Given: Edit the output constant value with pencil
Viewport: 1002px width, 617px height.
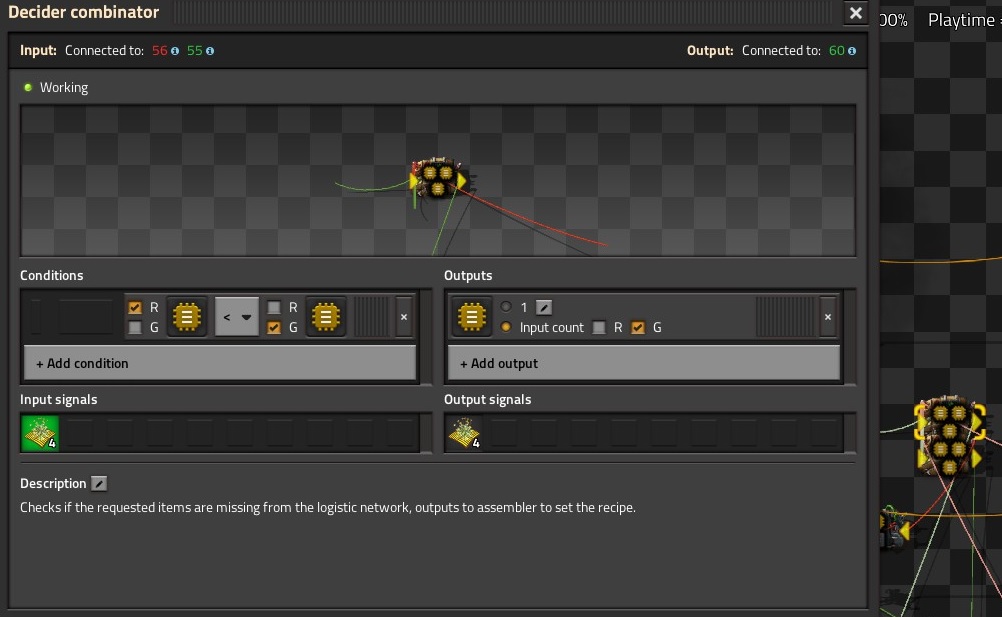Looking at the screenshot, I should click(x=544, y=308).
